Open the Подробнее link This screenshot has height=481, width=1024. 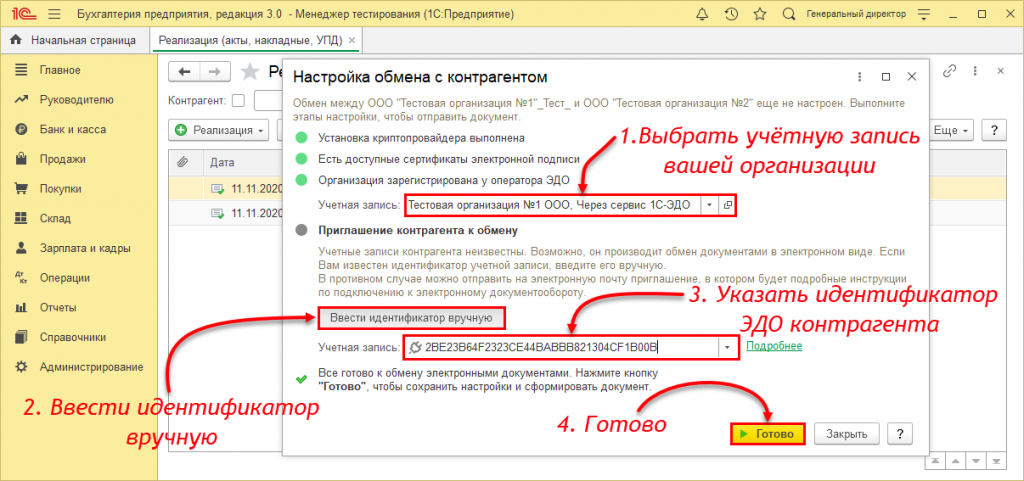point(774,346)
